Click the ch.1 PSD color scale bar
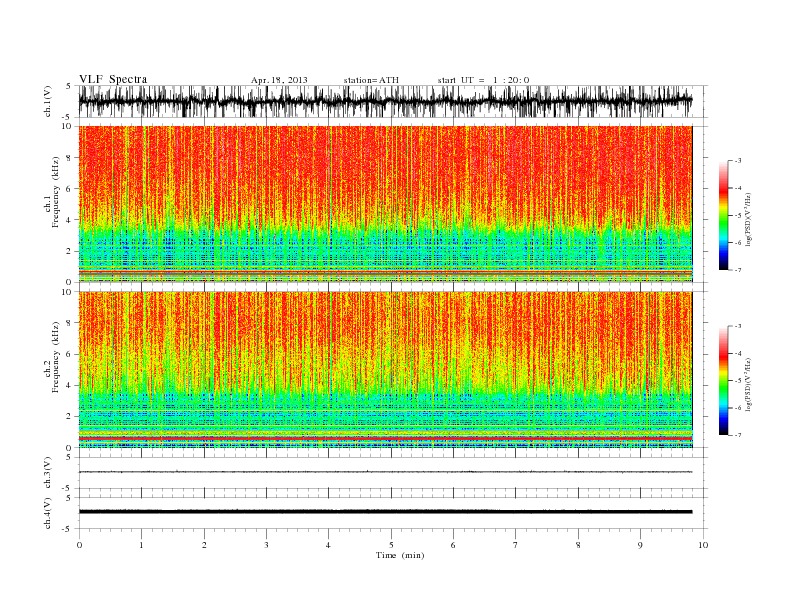Viewport: 792px width, 612px height. [x=723, y=215]
